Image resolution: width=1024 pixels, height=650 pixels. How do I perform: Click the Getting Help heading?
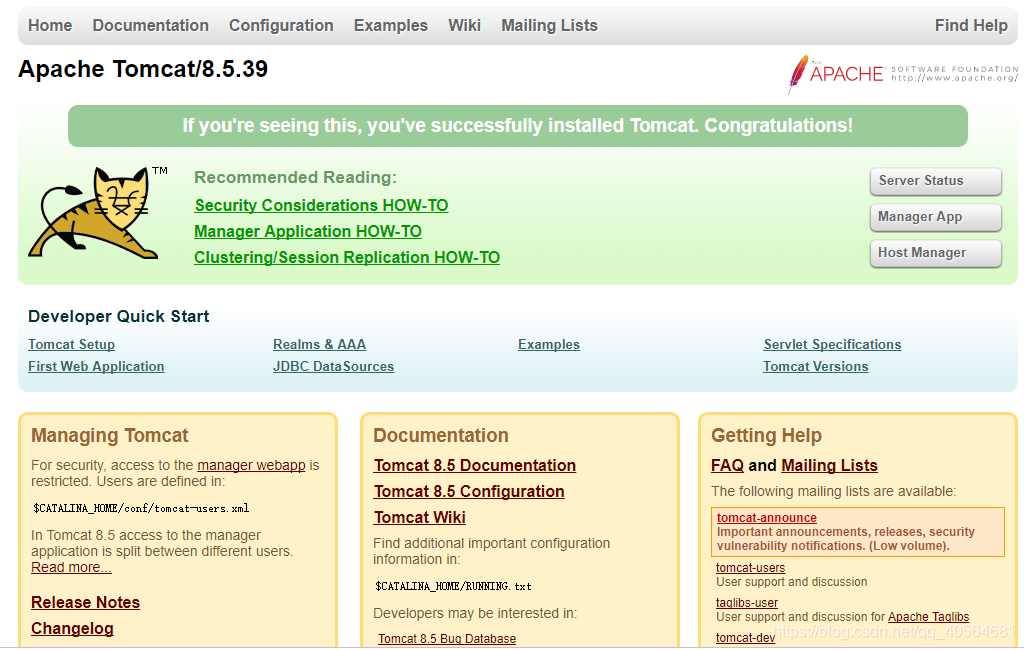[766, 436]
